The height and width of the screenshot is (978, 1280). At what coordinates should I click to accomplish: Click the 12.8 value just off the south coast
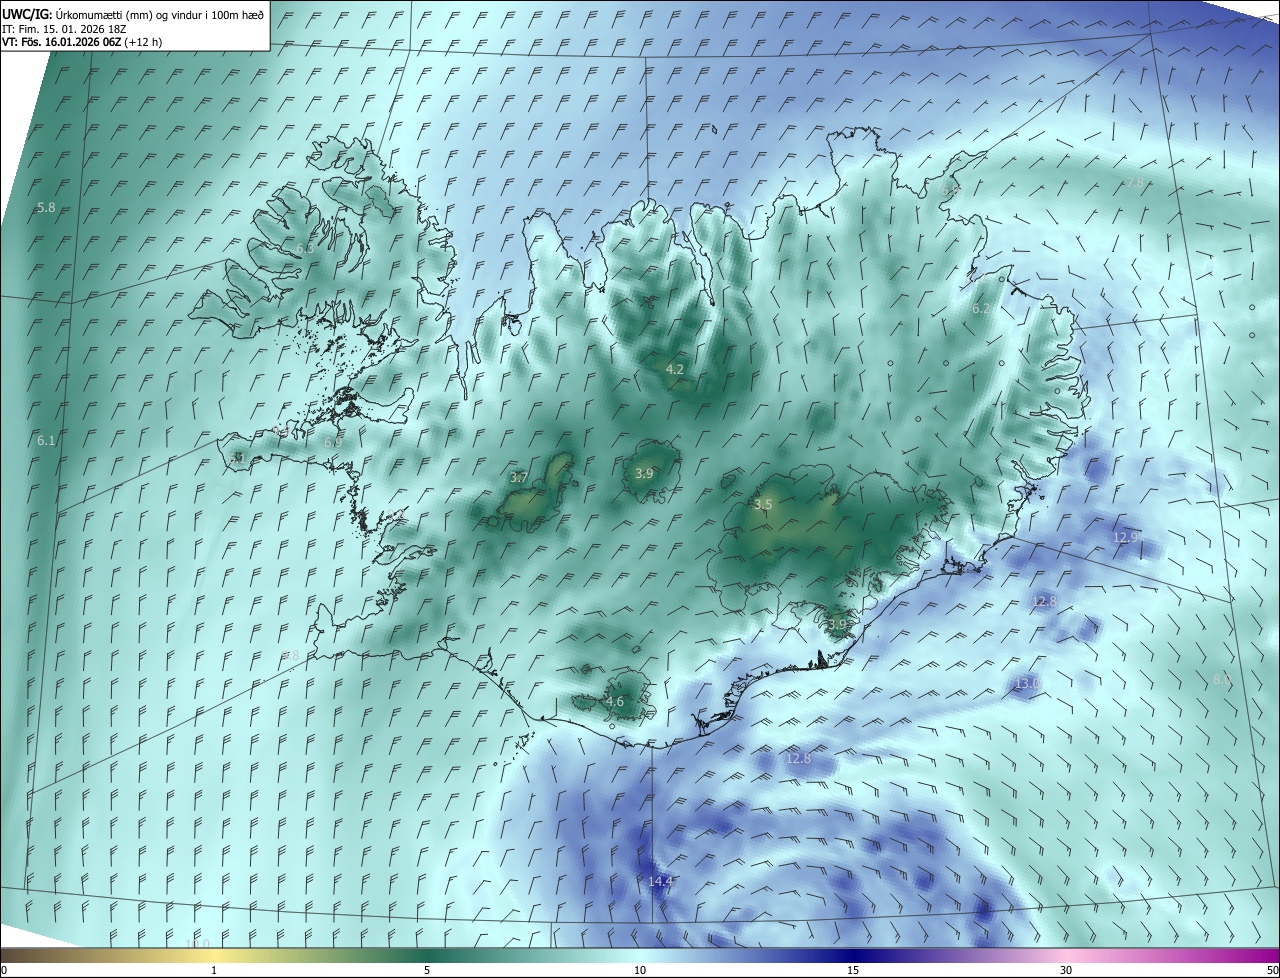coord(798,759)
